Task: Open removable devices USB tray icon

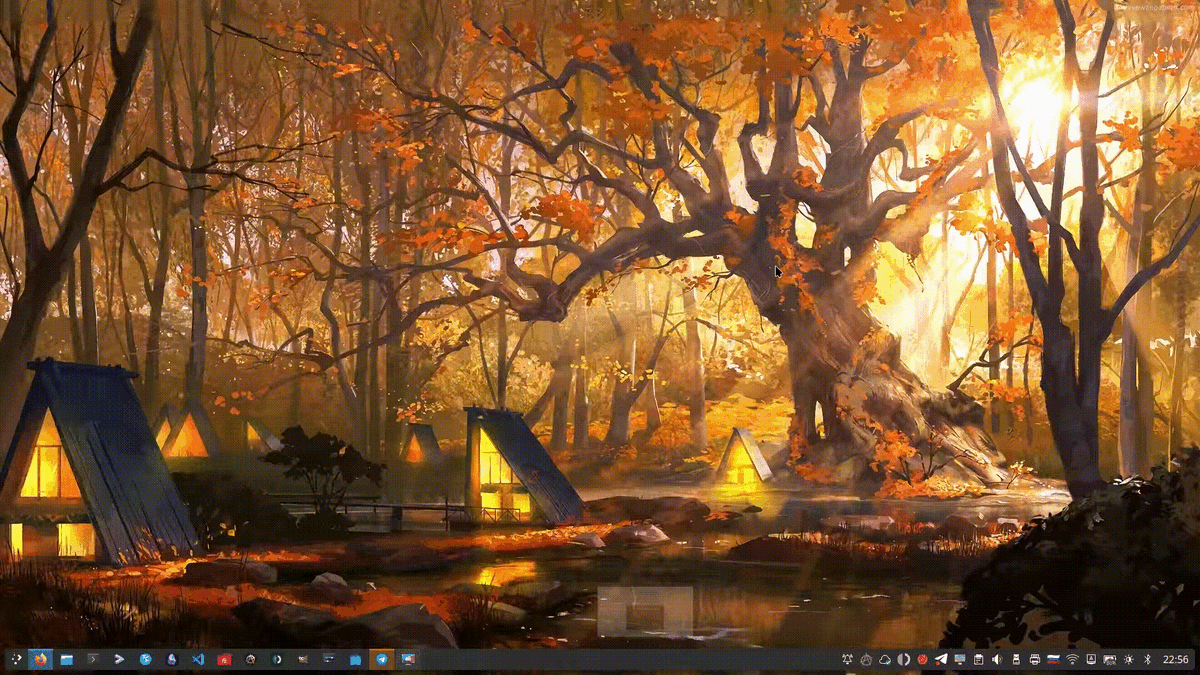Action: [x=1016, y=659]
